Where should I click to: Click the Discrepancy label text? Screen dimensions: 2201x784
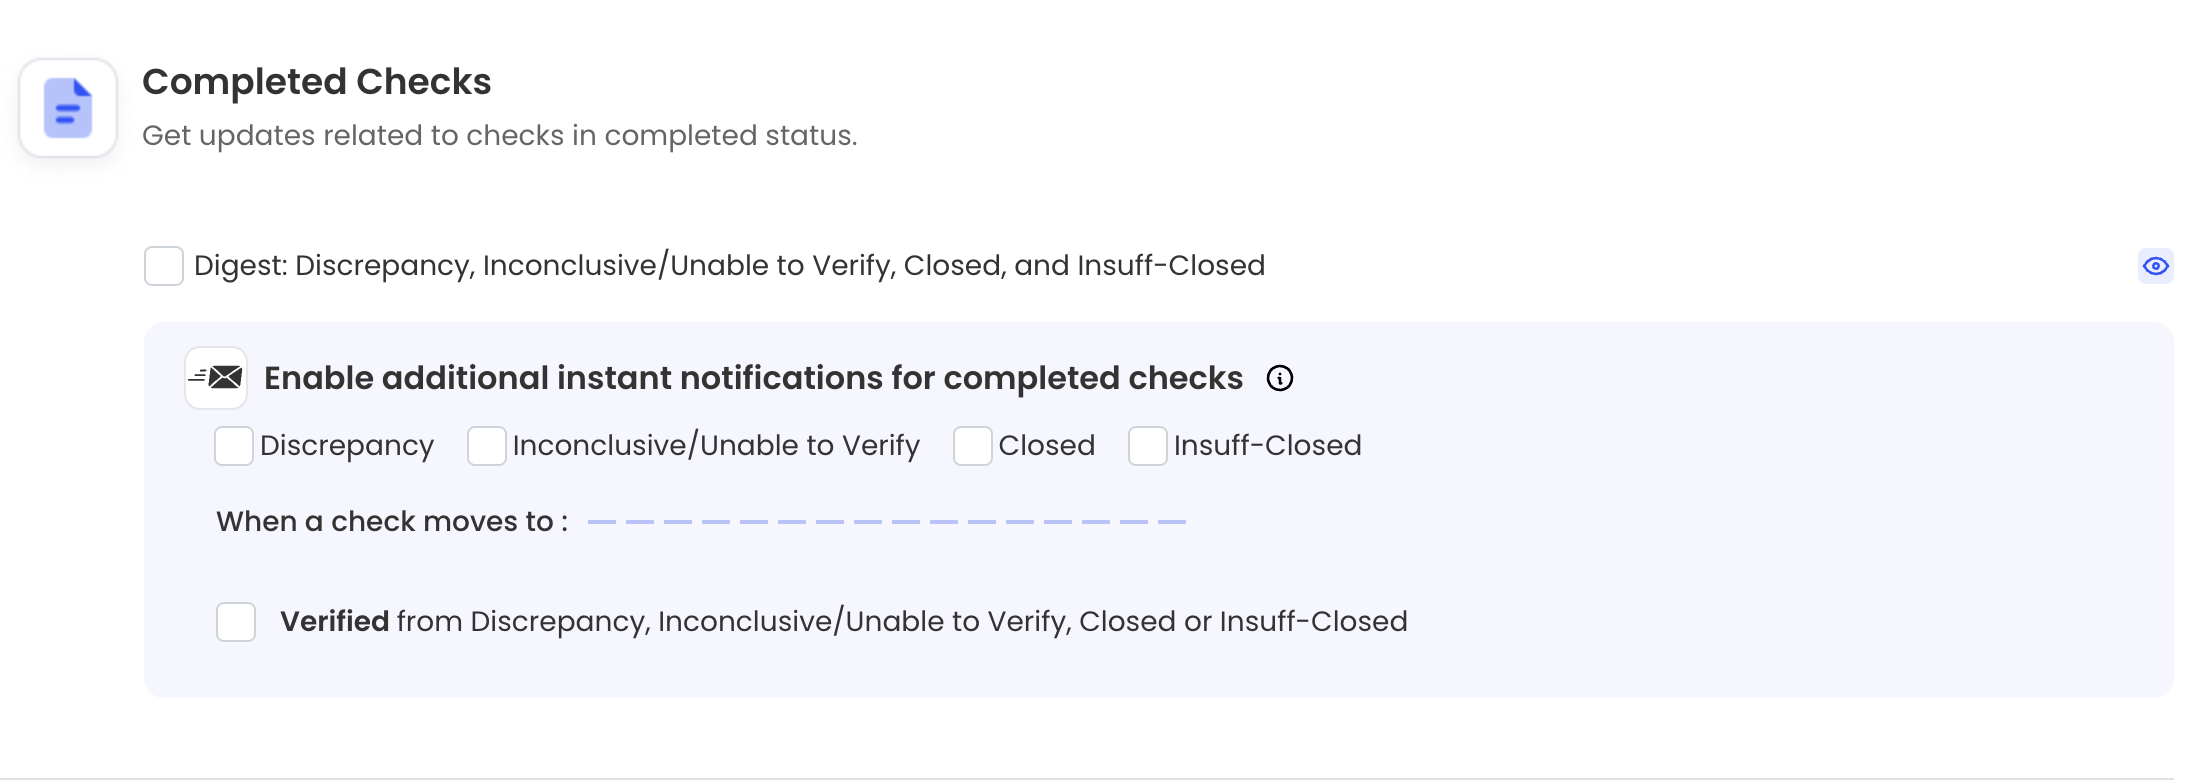347,446
